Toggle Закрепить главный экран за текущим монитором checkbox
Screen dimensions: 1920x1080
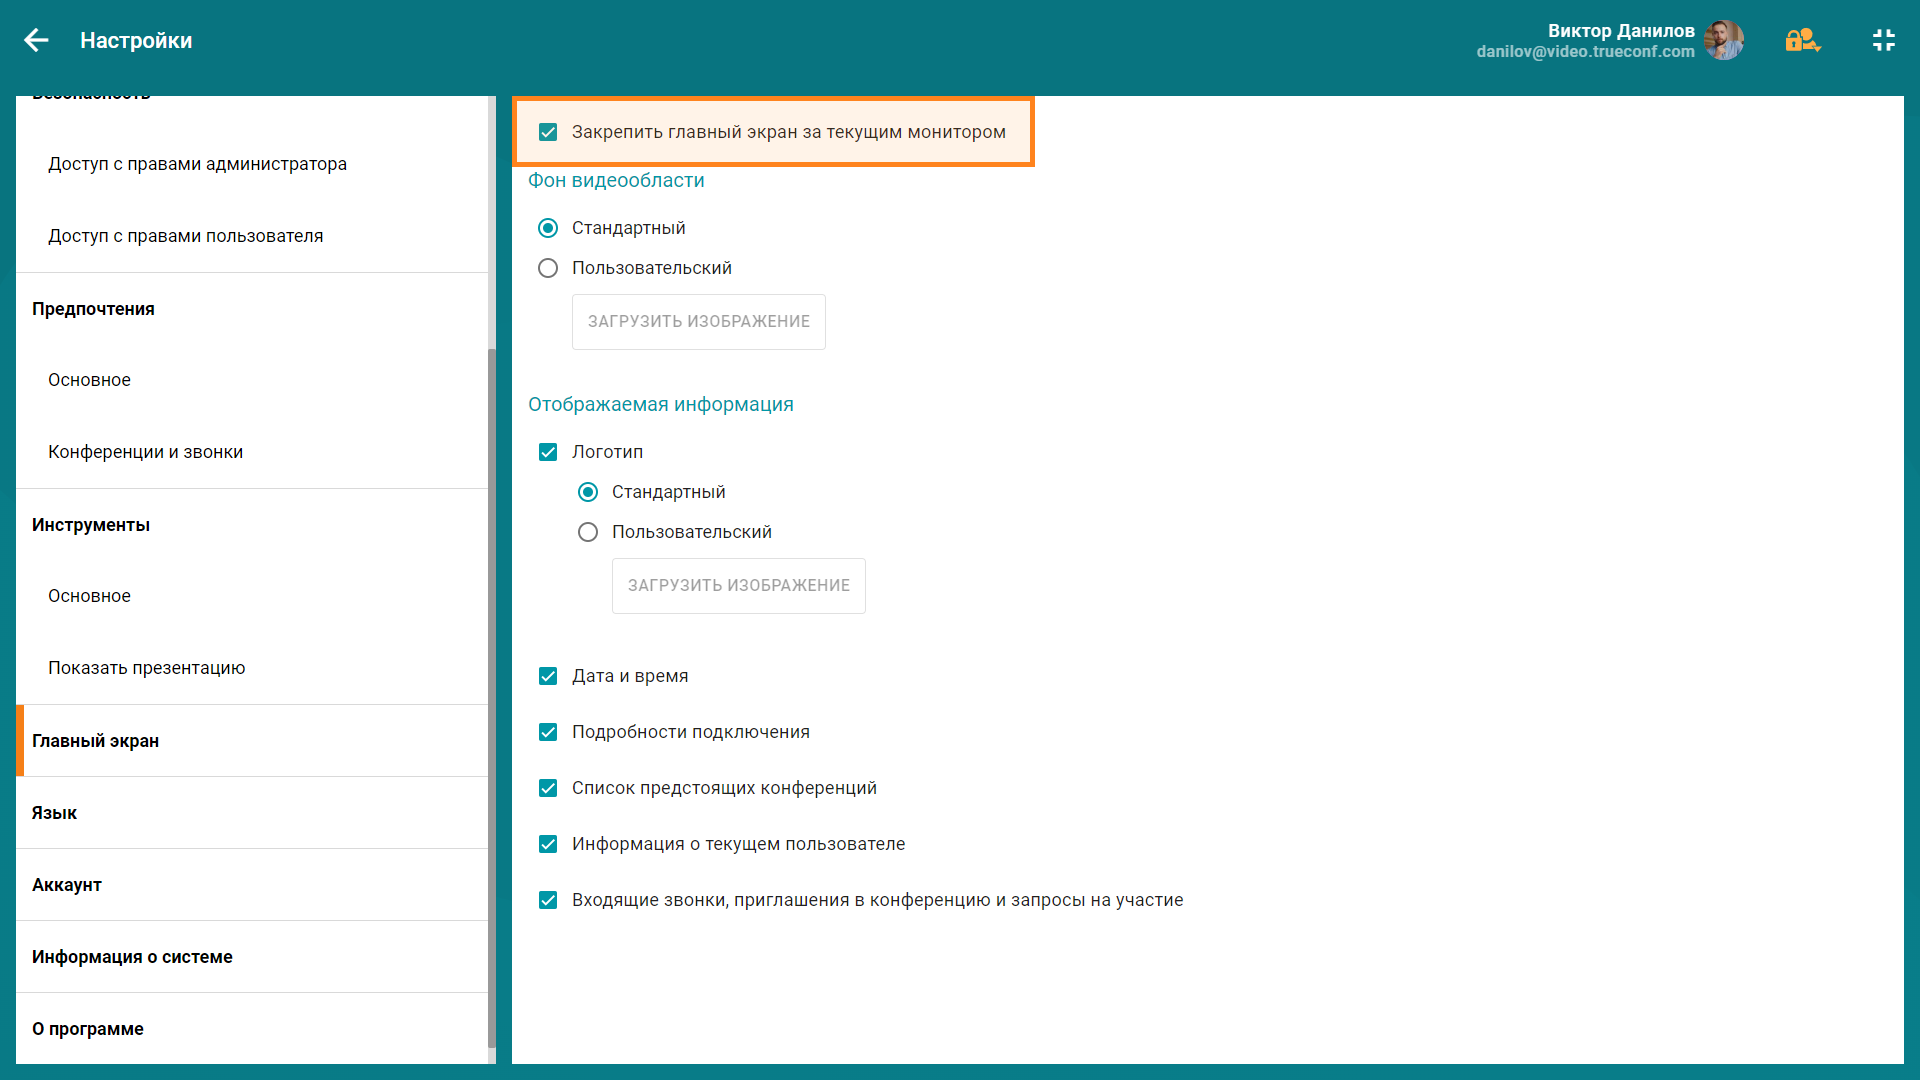pyautogui.click(x=548, y=132)
